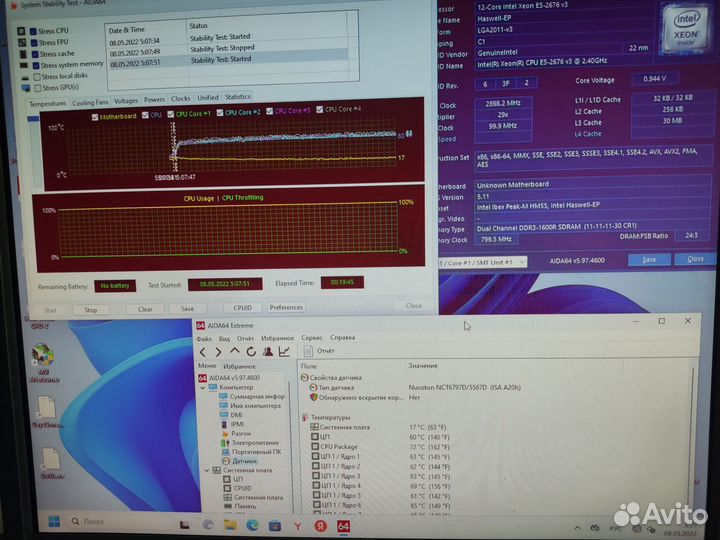Toggle Stress system memory checkbox
This screenshot has height=540, width=720.
click(x=36, y=66)
